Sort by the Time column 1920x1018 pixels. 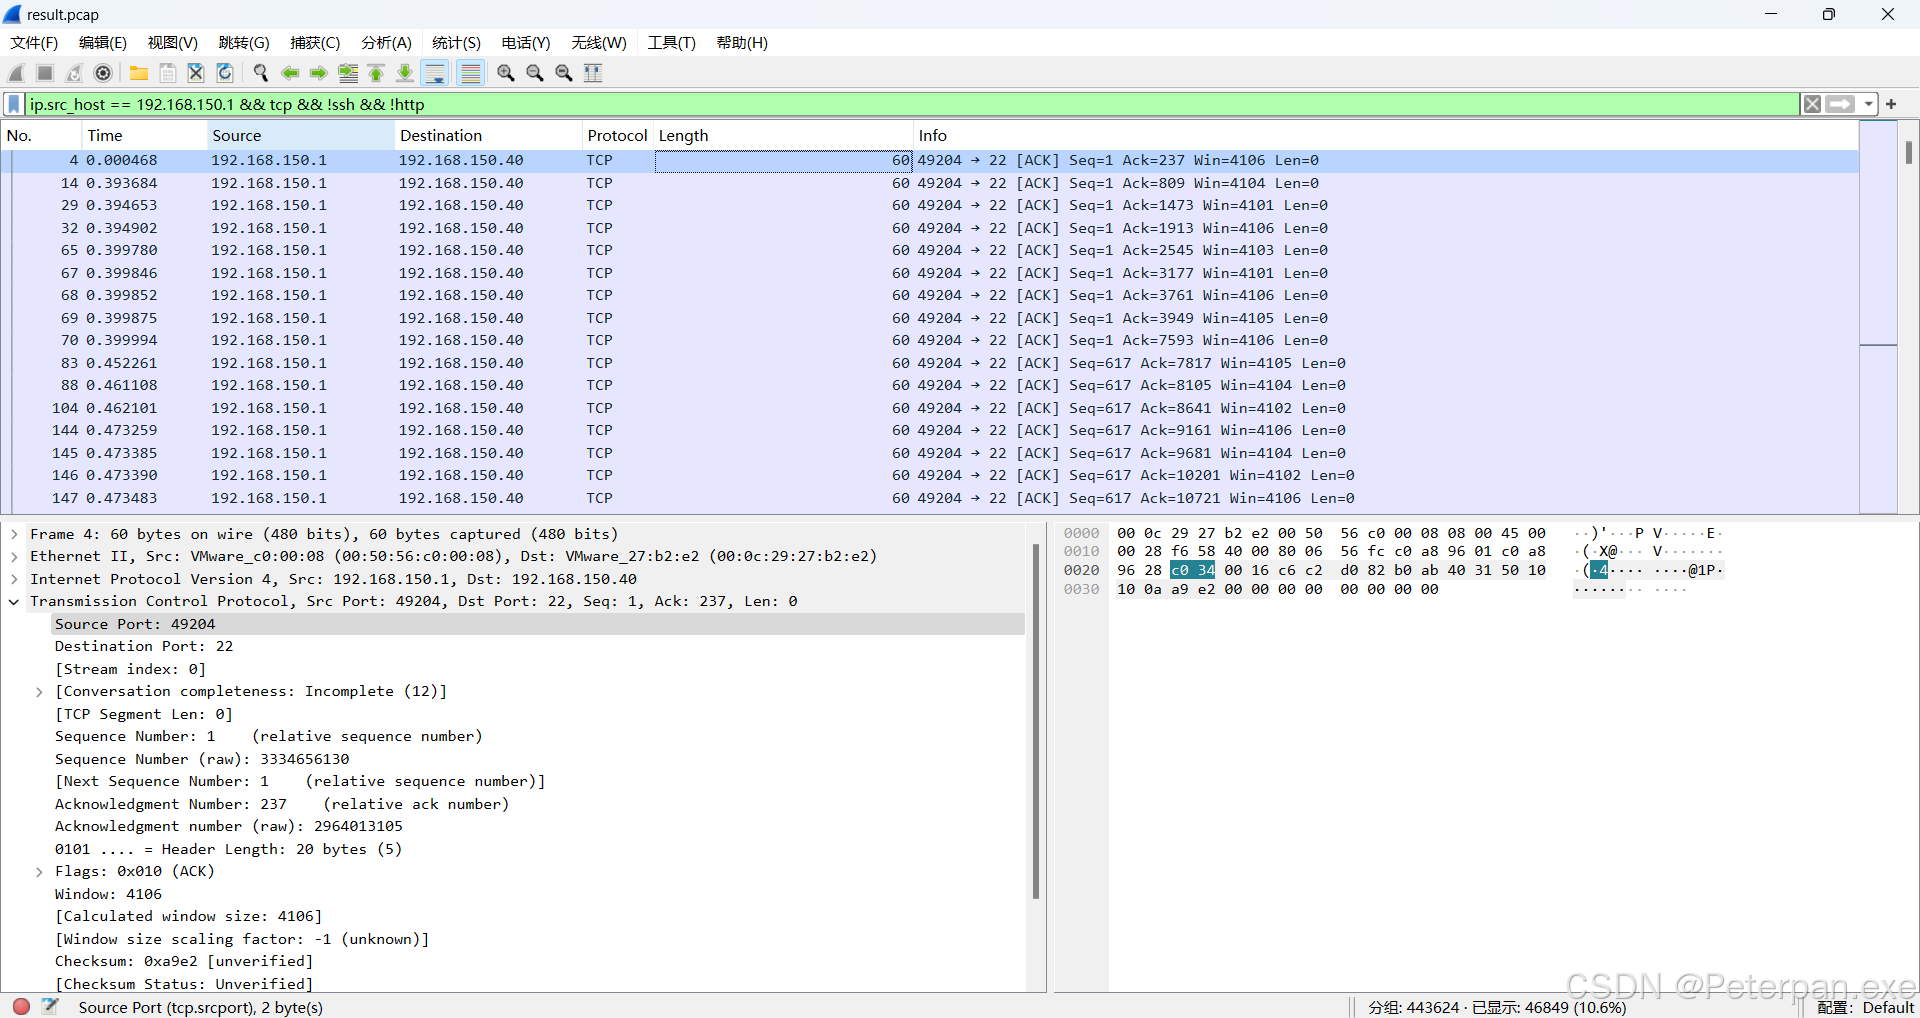click(x=144, y=136)
